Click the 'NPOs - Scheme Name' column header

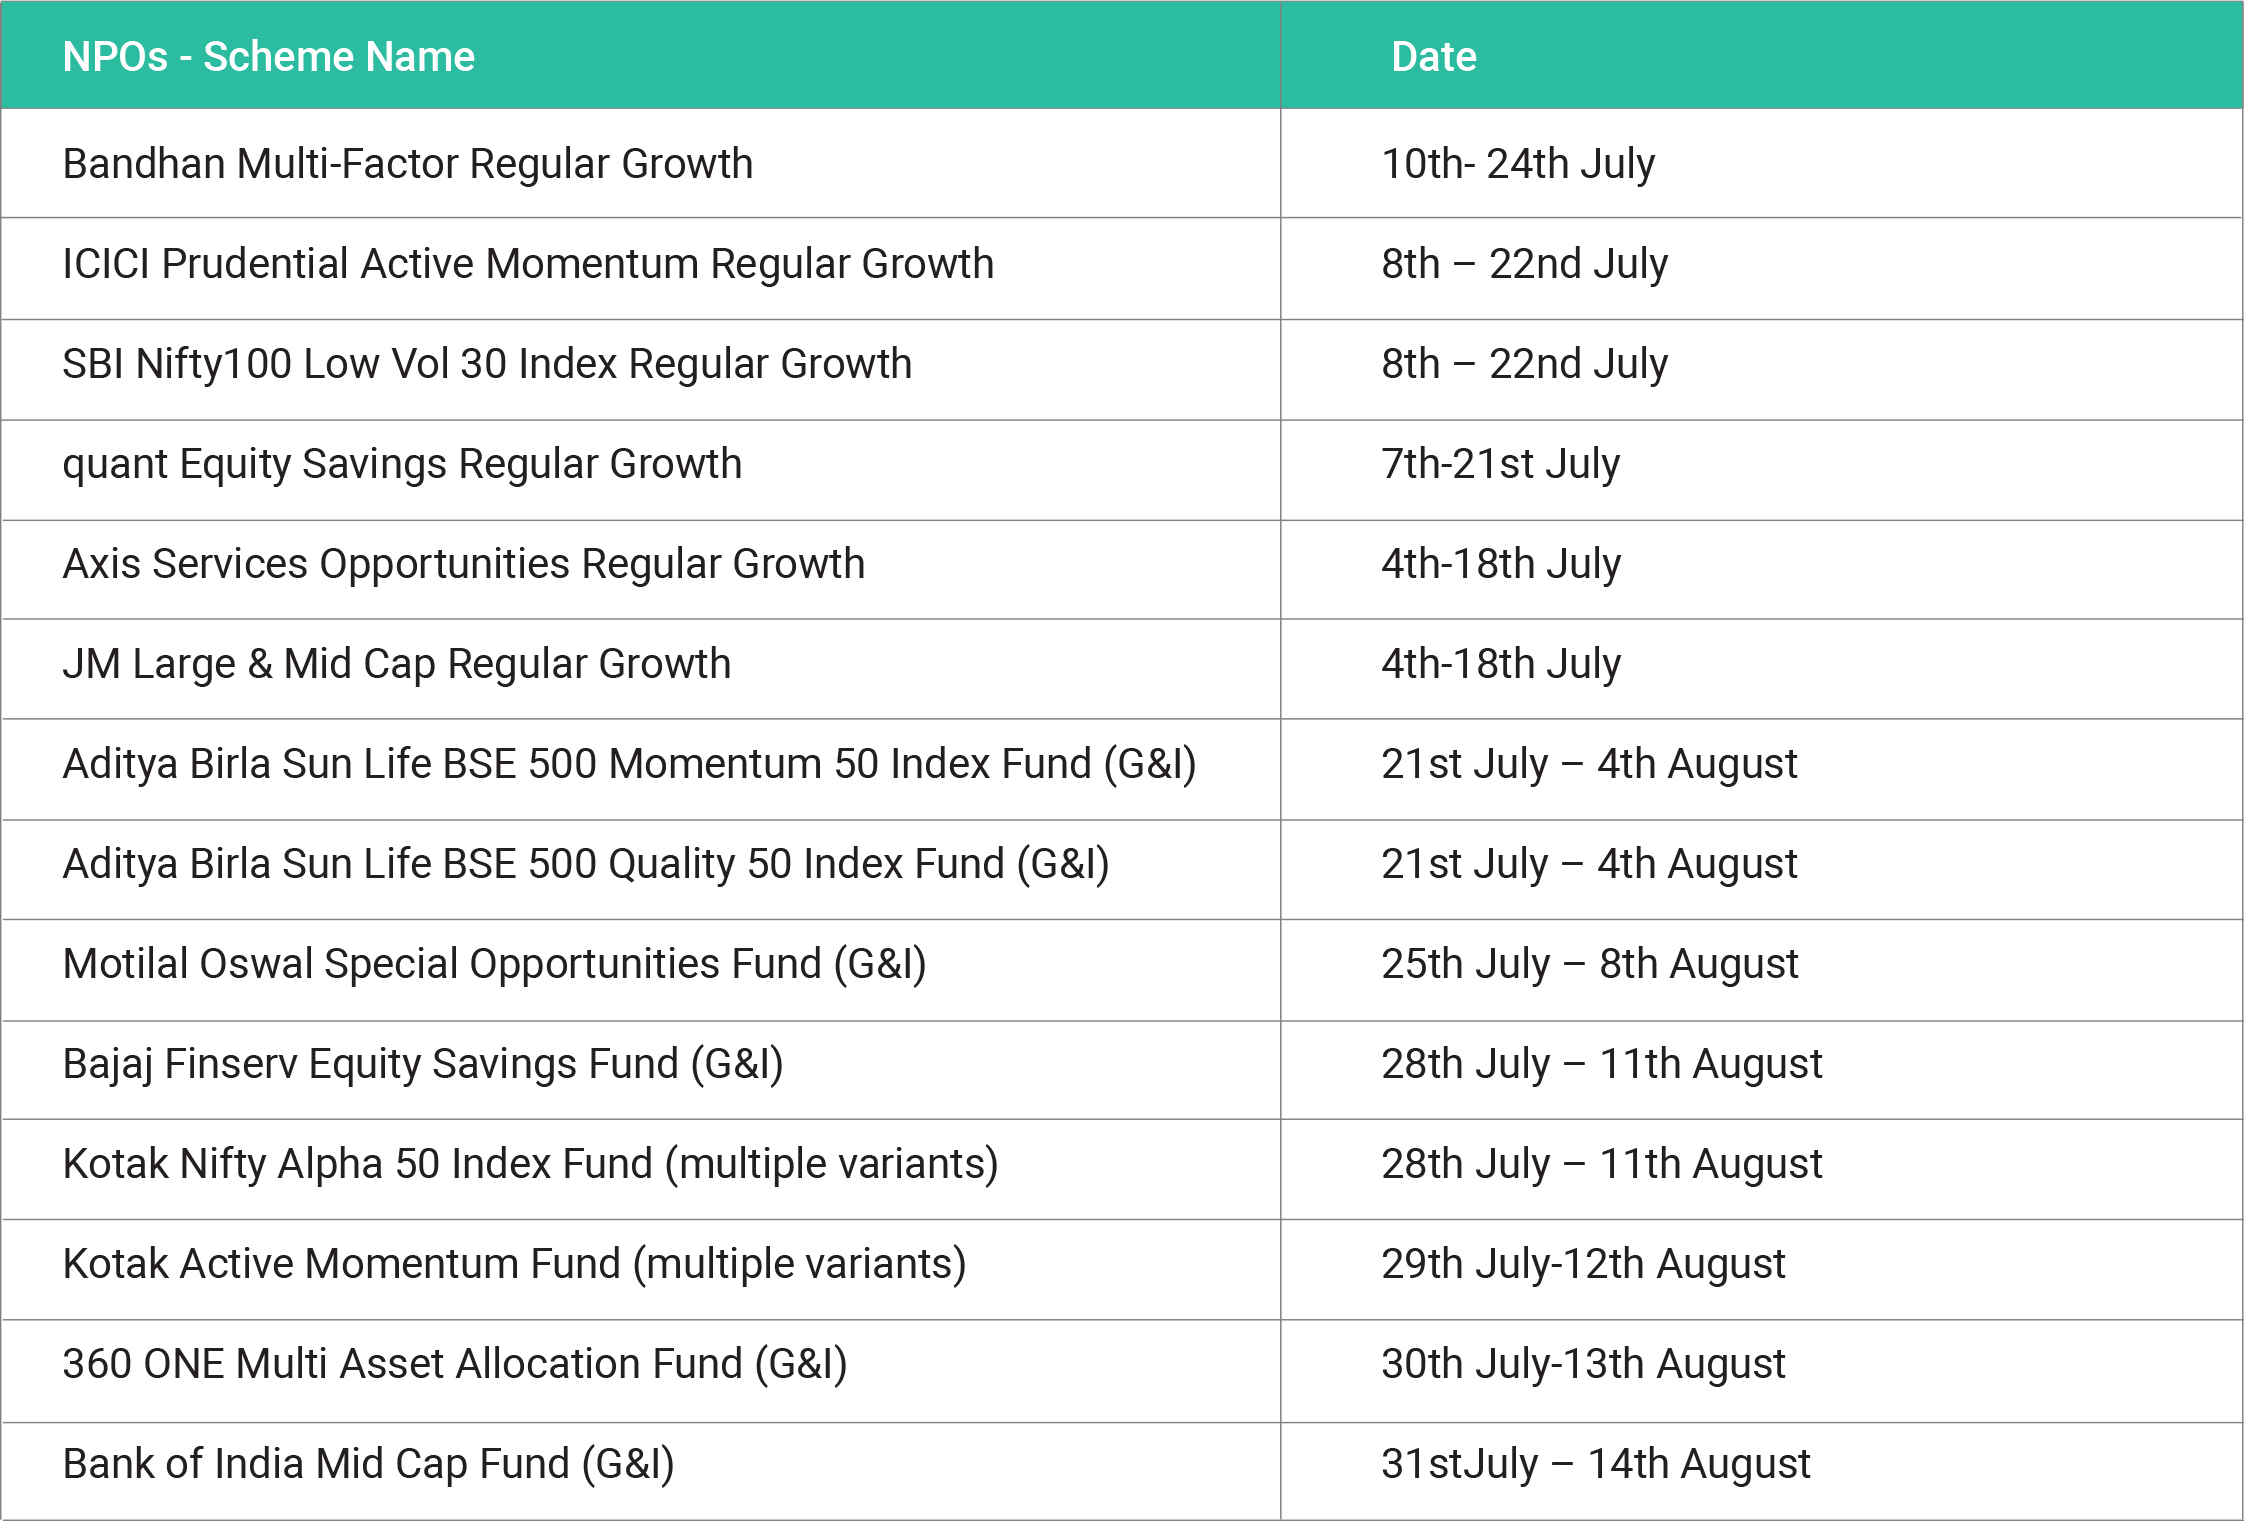[268, 57]
